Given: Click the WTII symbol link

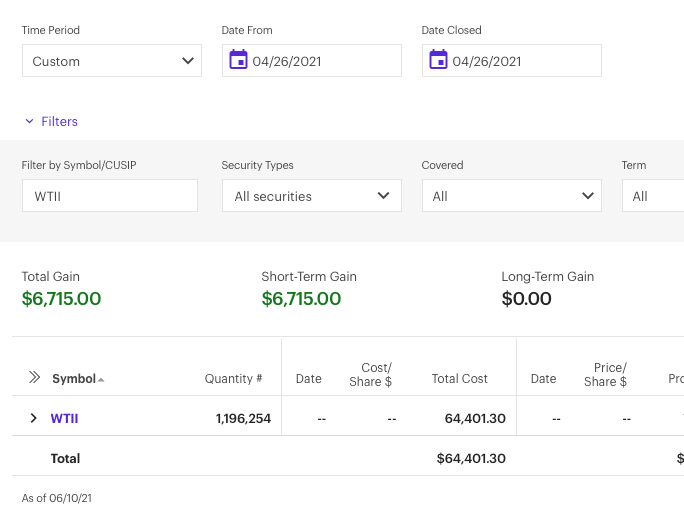Looking at the screenshot, I should (64, 418).
